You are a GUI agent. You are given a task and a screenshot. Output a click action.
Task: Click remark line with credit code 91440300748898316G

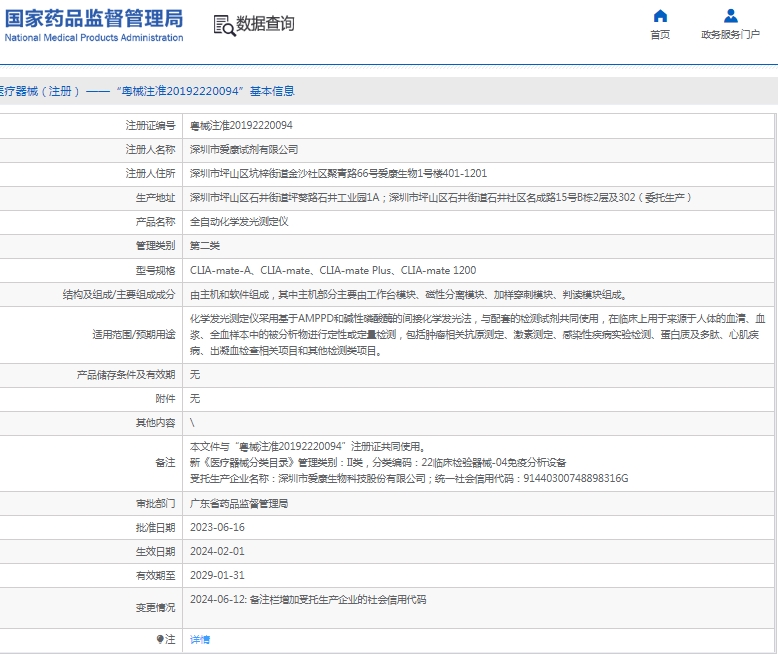click(x=409, y=478)
